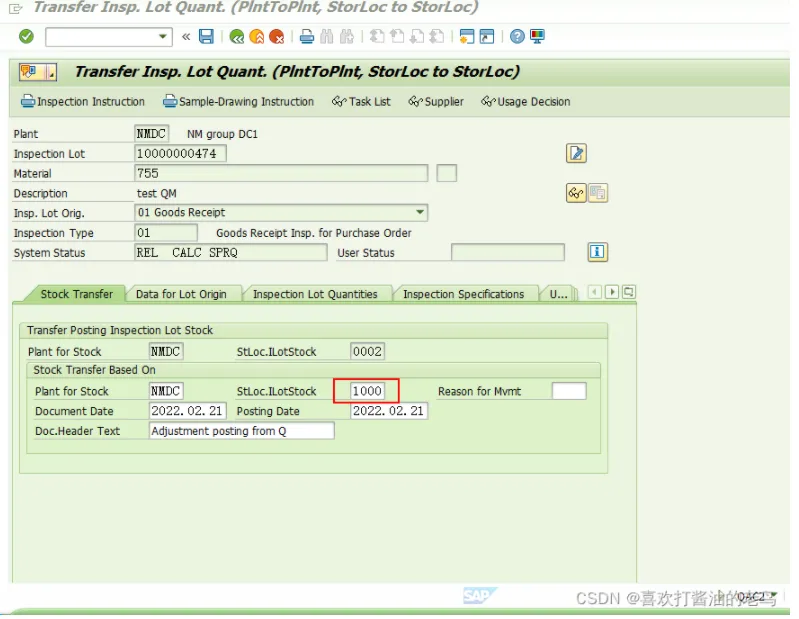This screenshot has height=619, width=799.
Task: Click the tab scroll left arrow
Action: coord(595,292)
